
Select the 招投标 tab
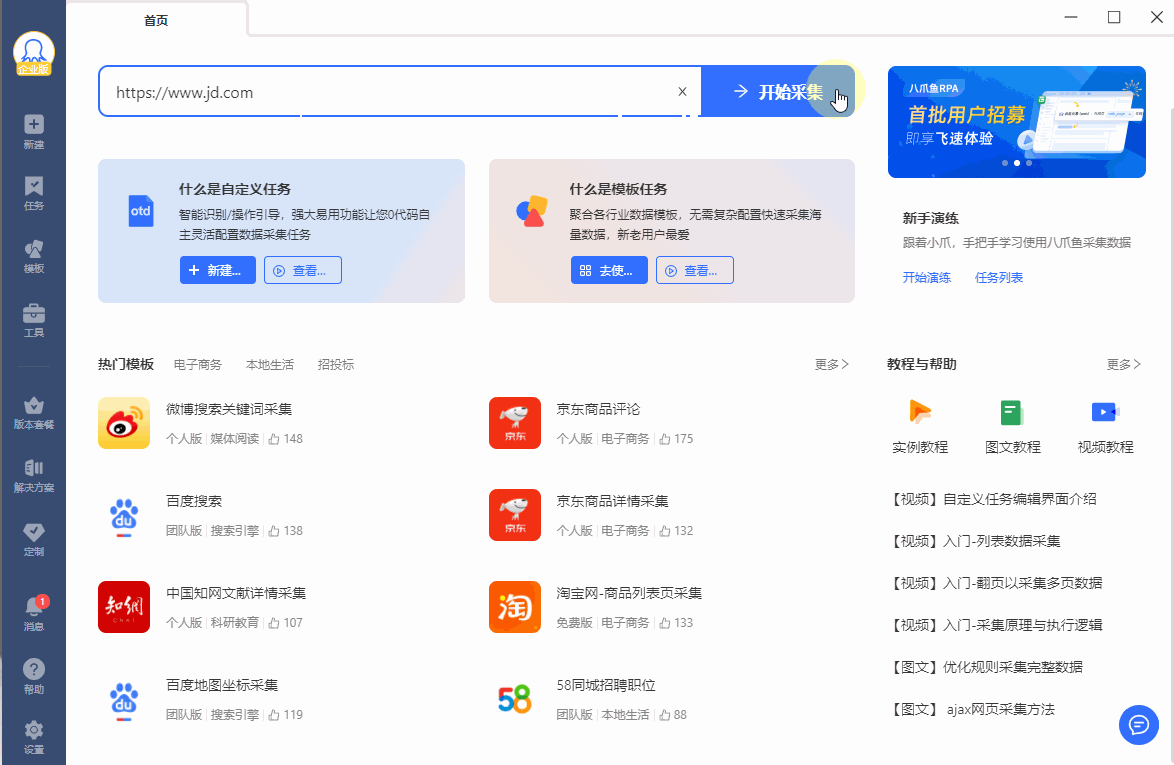click(335, 365)
